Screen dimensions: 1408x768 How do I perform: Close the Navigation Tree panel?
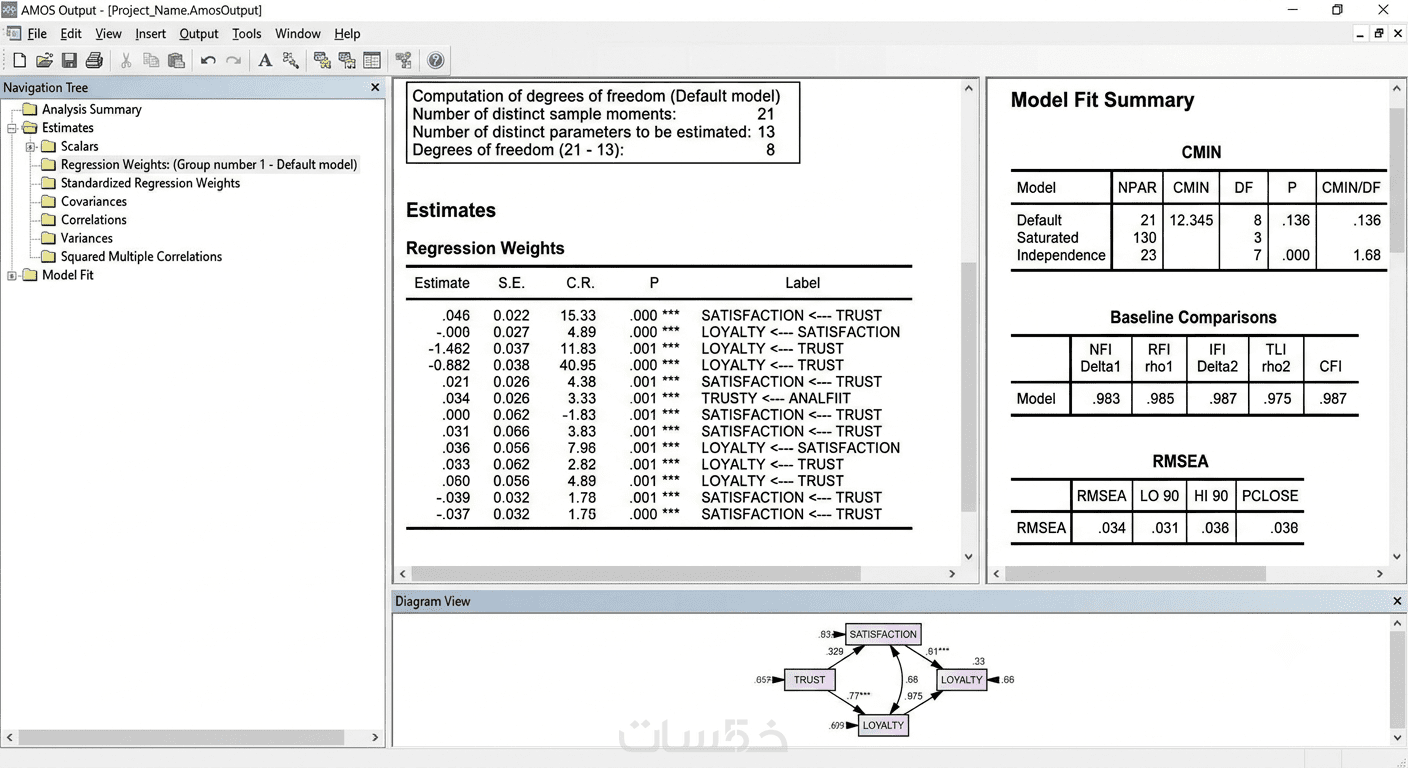tap(376, 88)
